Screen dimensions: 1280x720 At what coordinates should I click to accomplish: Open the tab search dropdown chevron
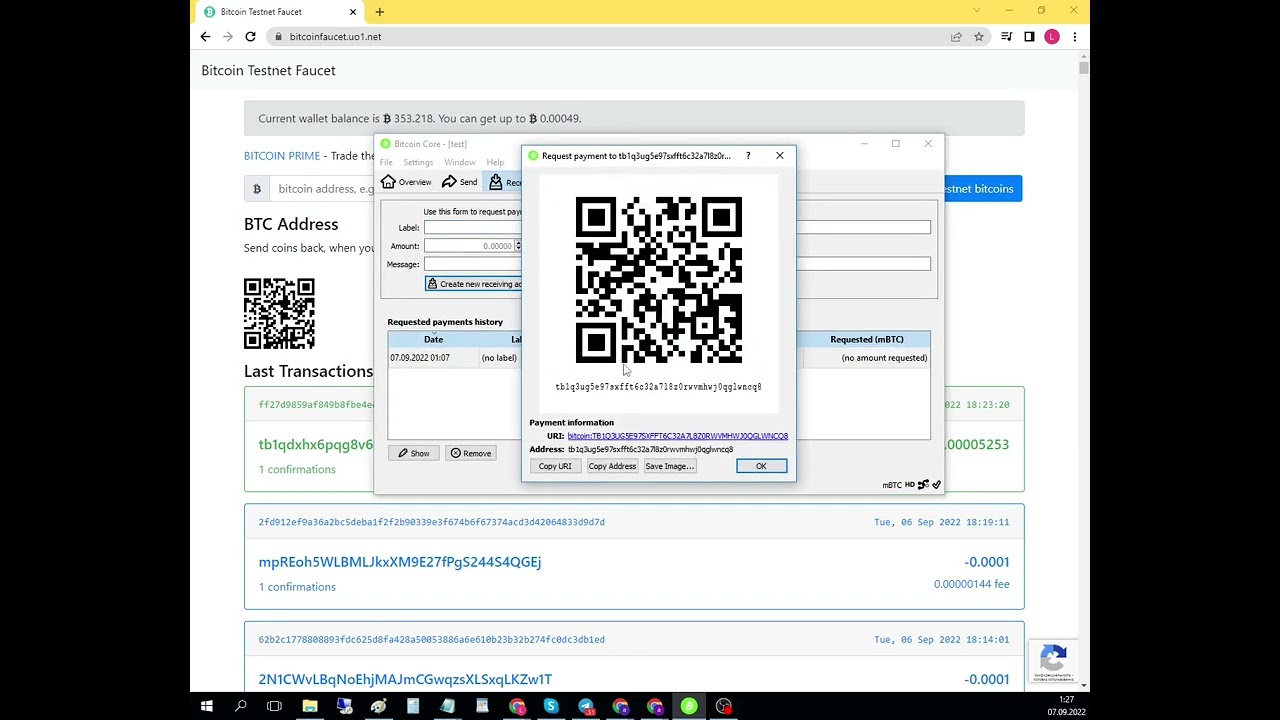(x=976, y=11)
